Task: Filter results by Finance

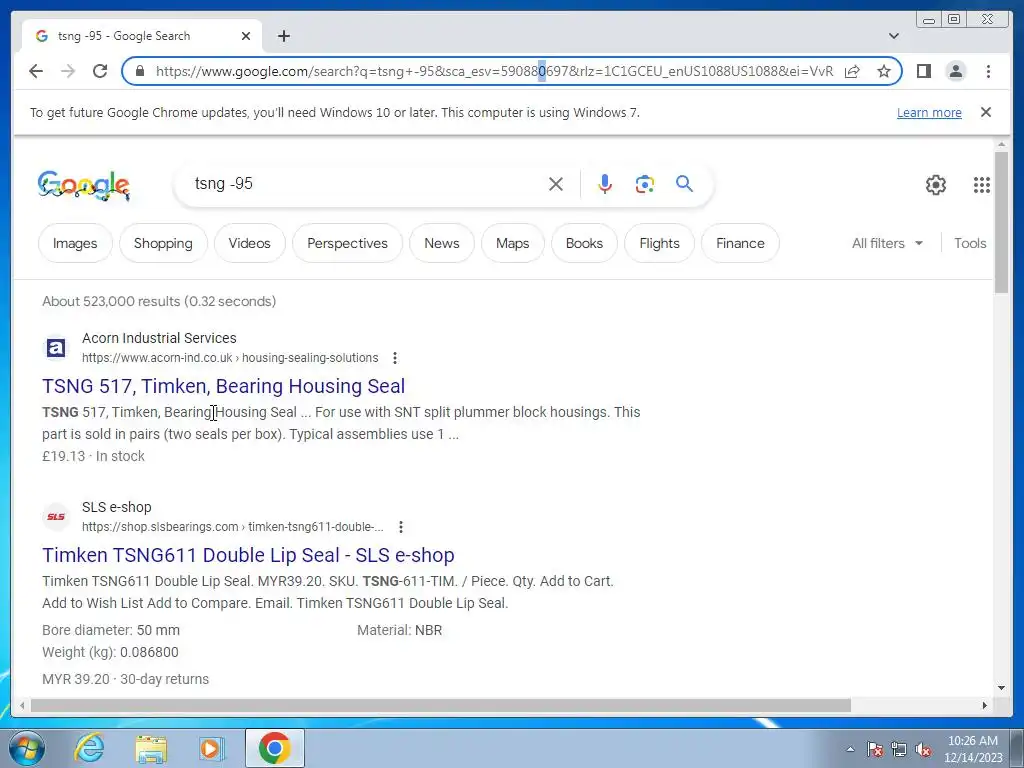Action: (x=740, y=243)
